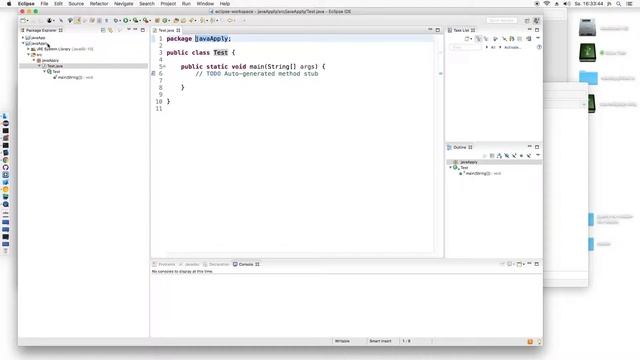The height and width of the screenshot is (360, 640).
Task: Open the Java perspective icon at top right
Action: coord(536,20)
